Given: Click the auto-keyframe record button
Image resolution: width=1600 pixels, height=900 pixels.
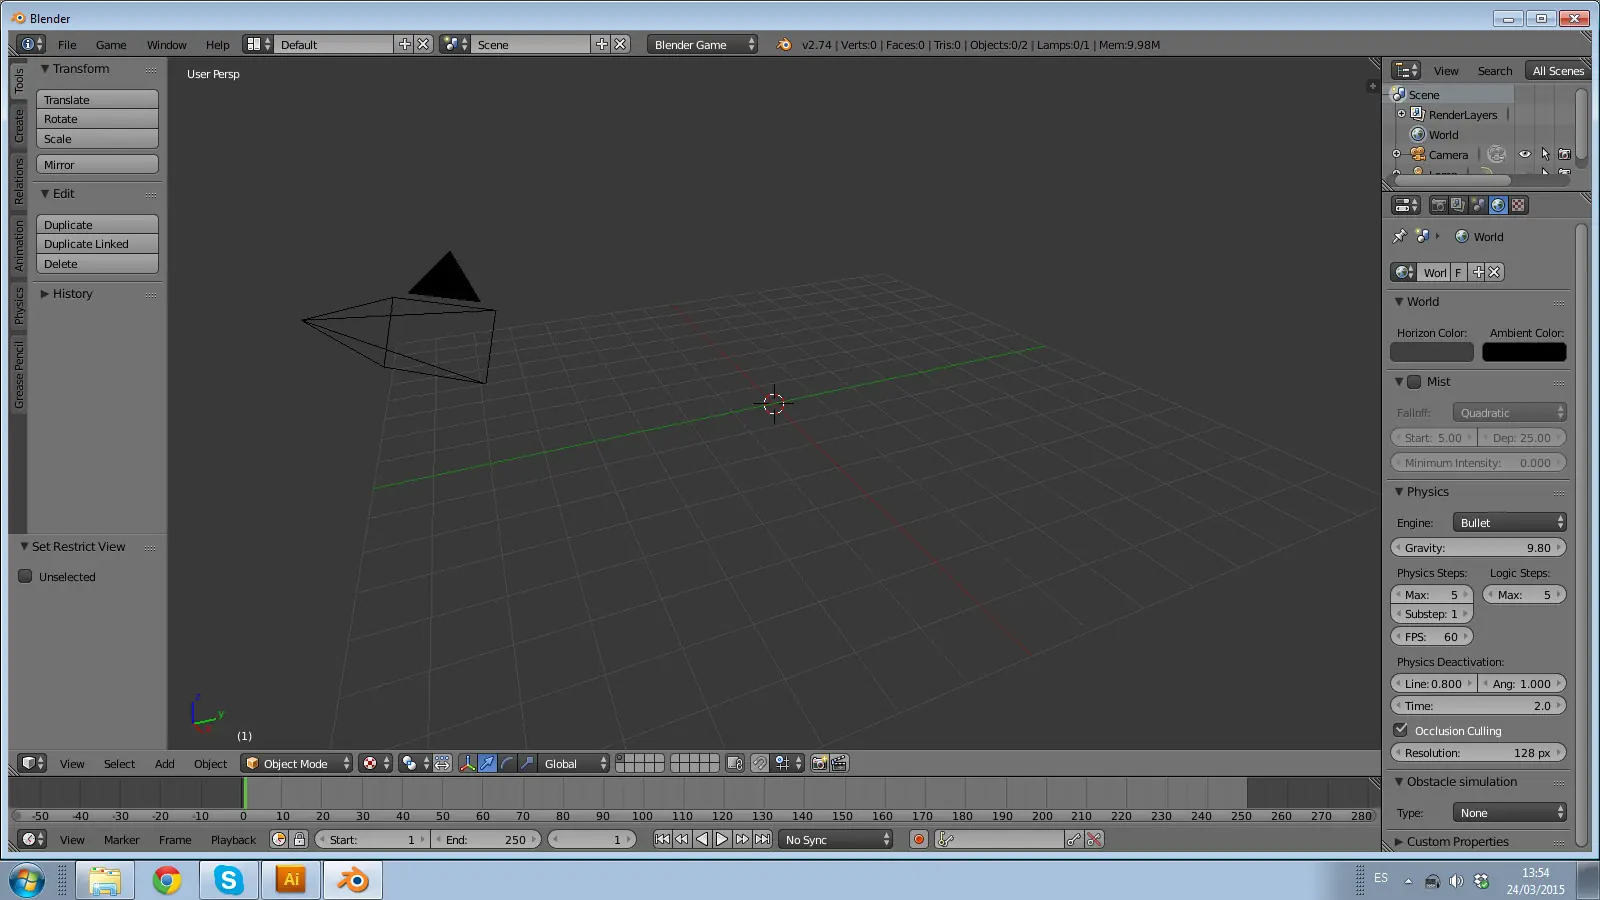Looking at the screenshot, I should (919, 839).
